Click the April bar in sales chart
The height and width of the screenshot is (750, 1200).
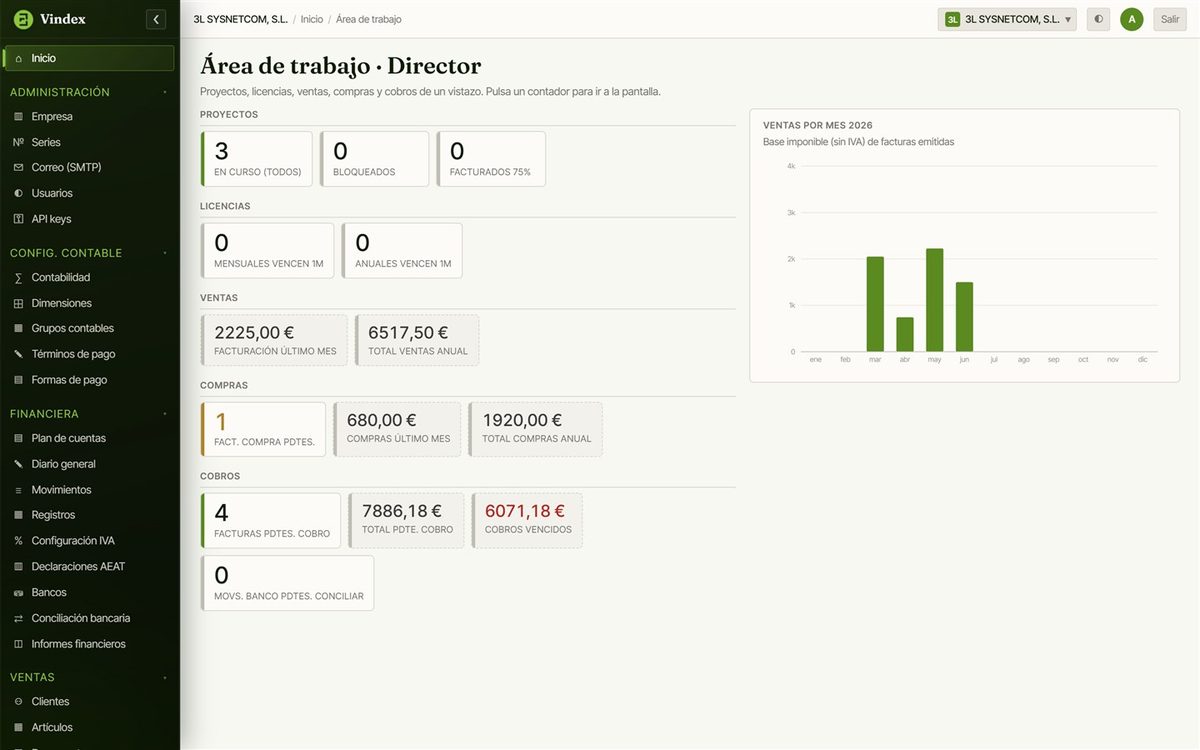[x=905, y=335]
